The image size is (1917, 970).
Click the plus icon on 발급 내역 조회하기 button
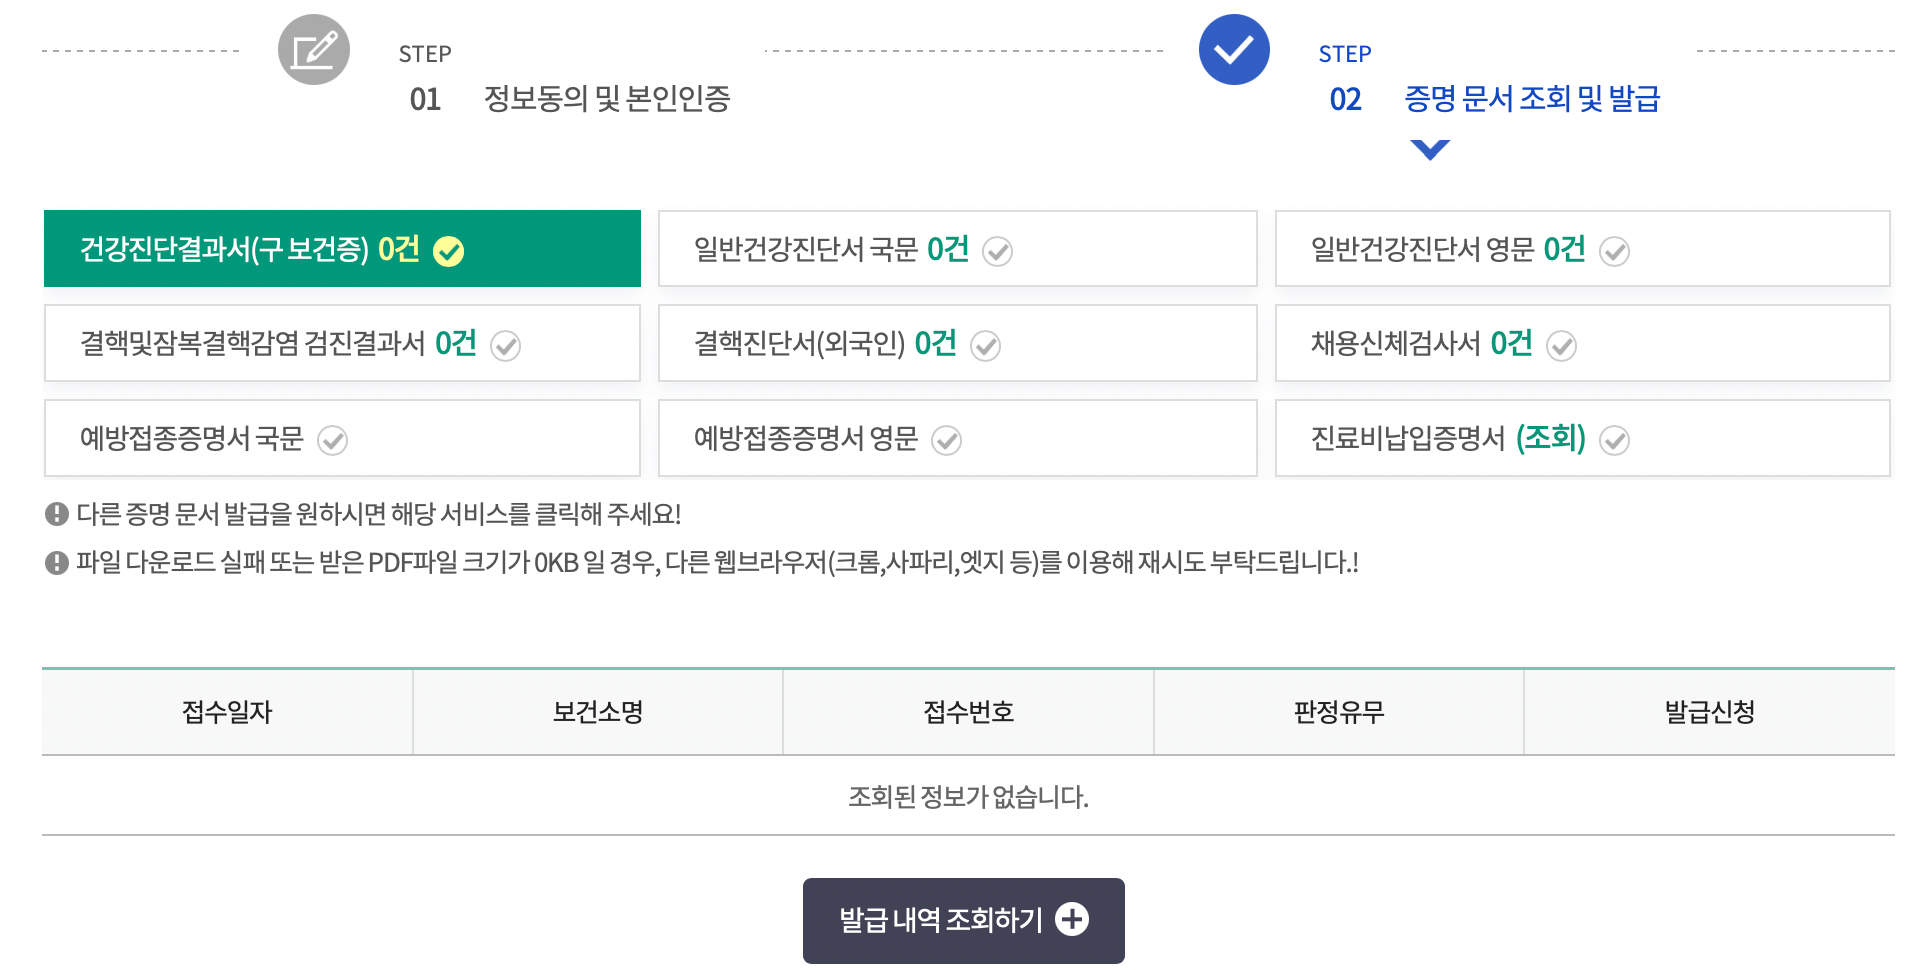pyautogui.click(x=1073, y=919)
